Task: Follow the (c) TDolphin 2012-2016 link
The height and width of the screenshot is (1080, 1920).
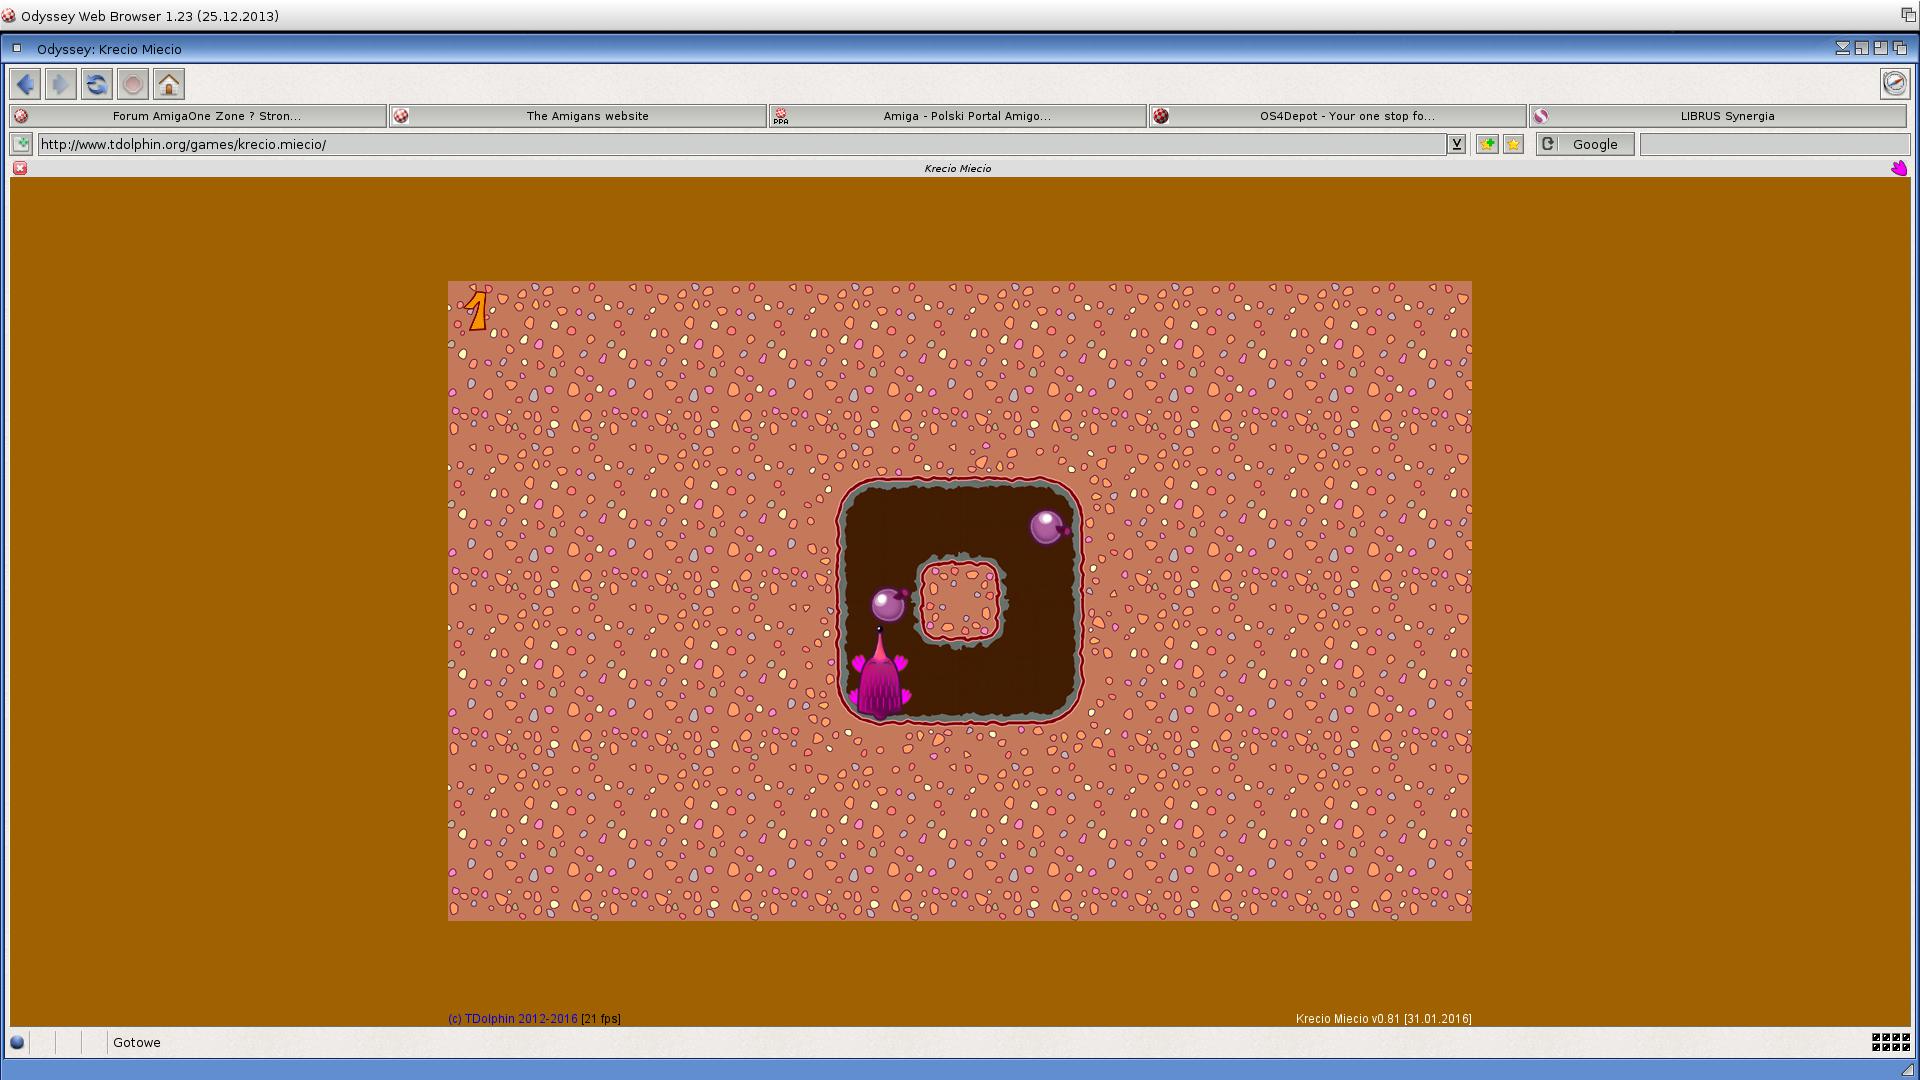Action: [513, 1019]
